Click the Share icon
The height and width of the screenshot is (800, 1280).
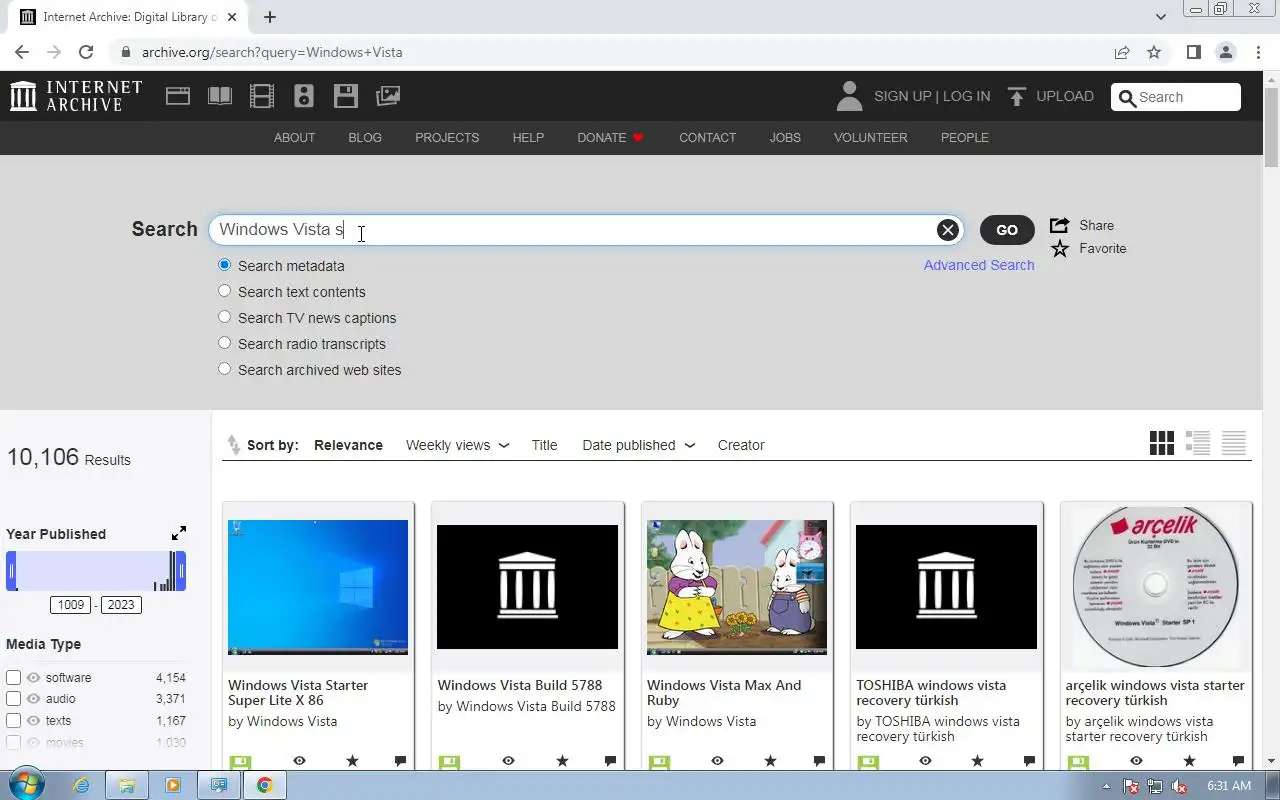pos(1060,225)
